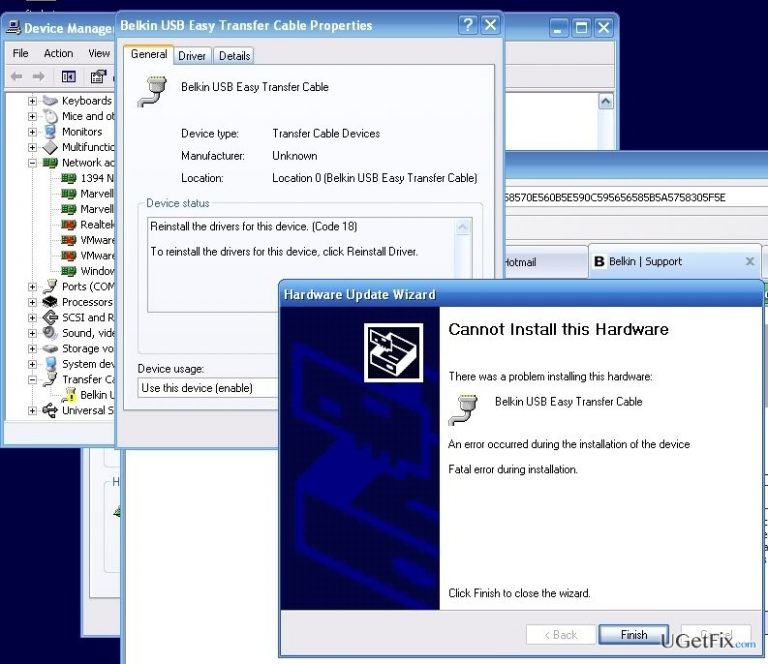Select the Processors category icon
Viewport: 768px width, 664px height.
[50, 302]
